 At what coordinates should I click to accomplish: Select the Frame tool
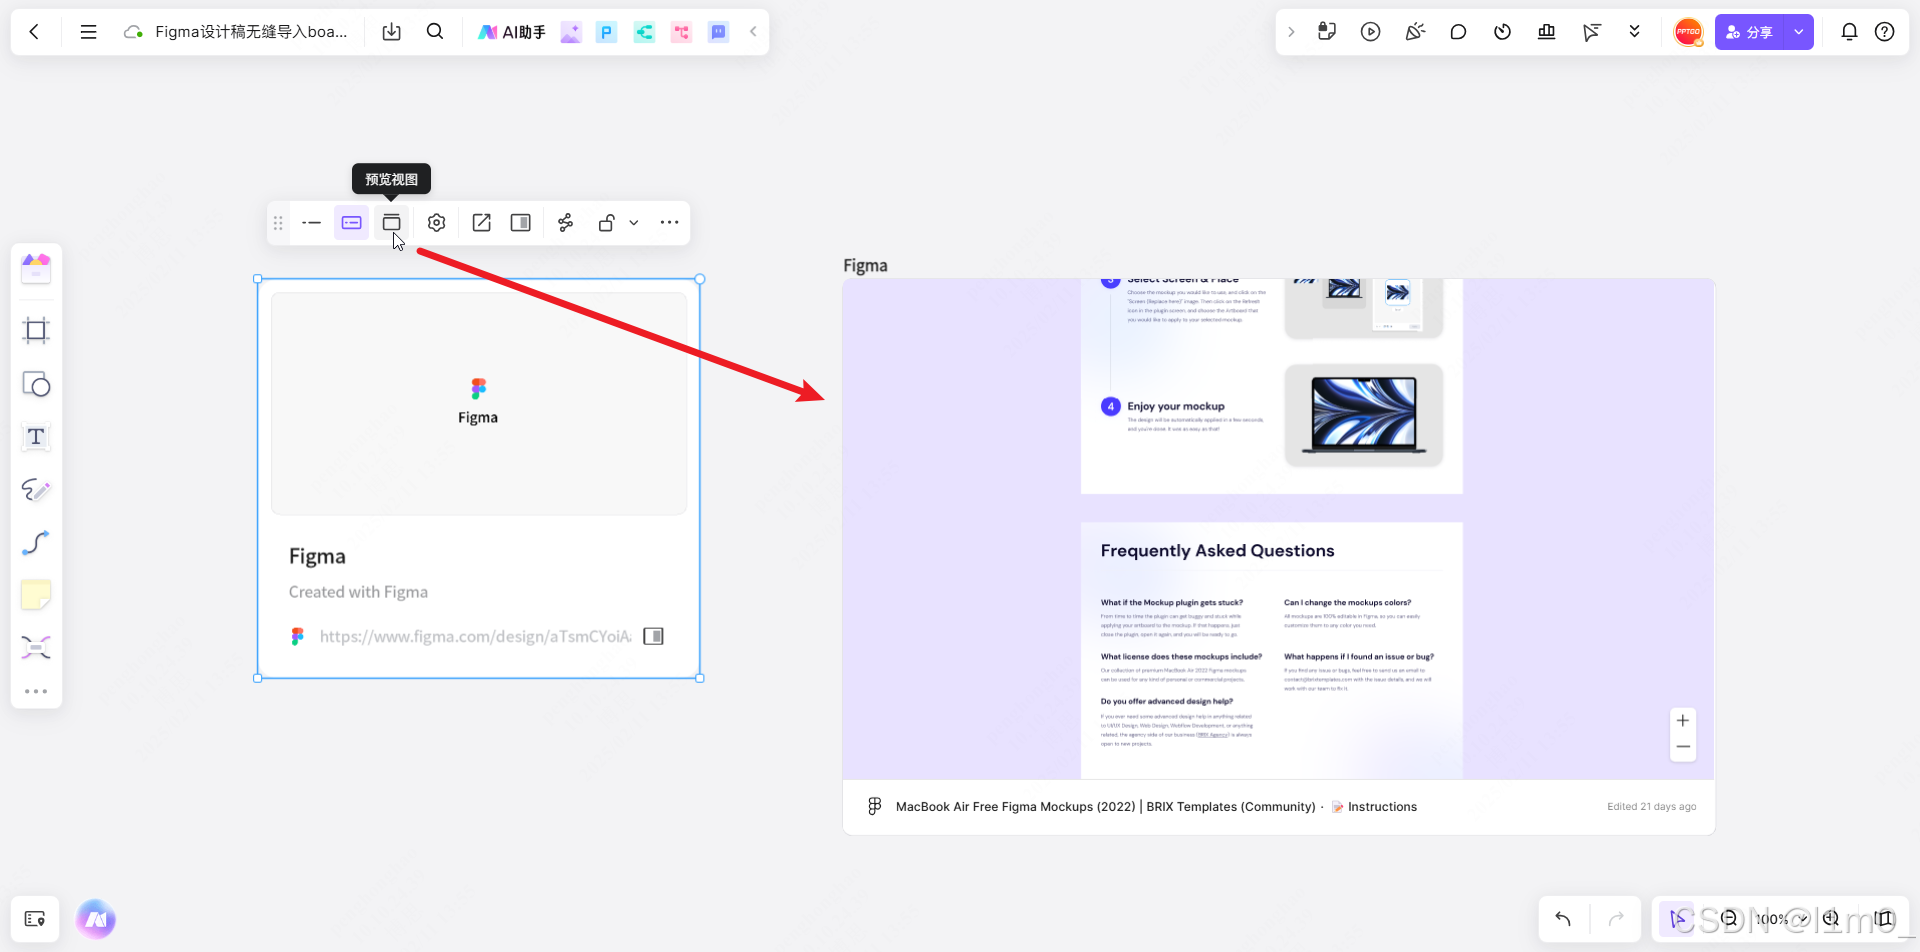click(x=36, y=331)
